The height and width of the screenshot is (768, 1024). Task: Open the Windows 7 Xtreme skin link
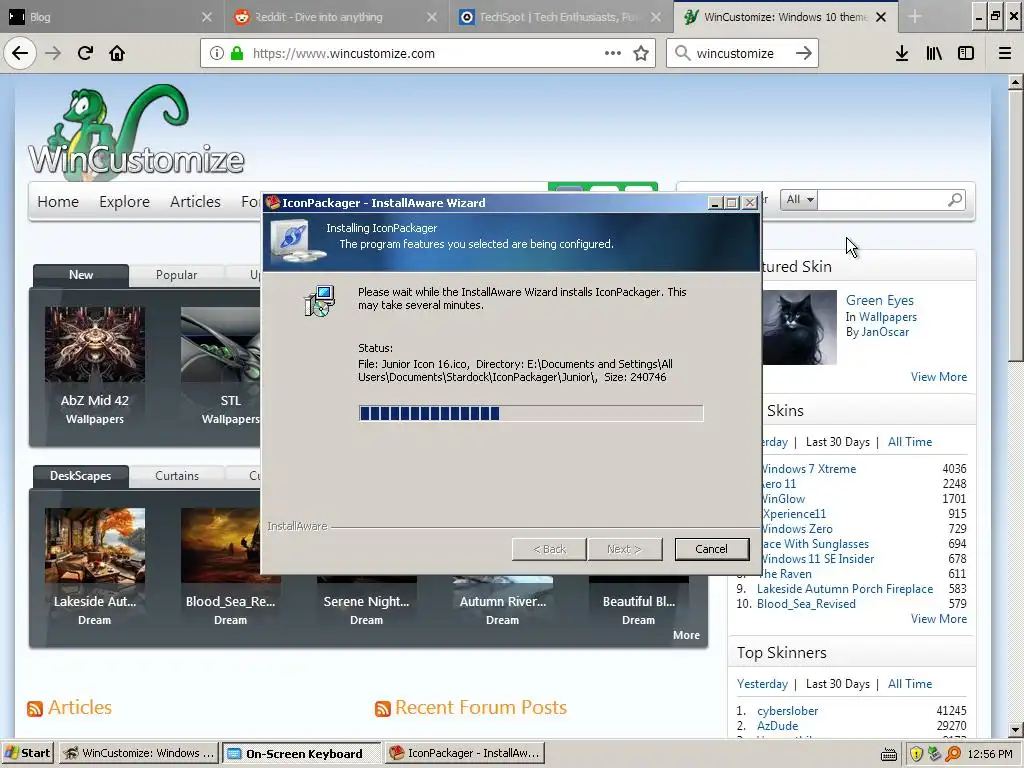click(808, 469)
